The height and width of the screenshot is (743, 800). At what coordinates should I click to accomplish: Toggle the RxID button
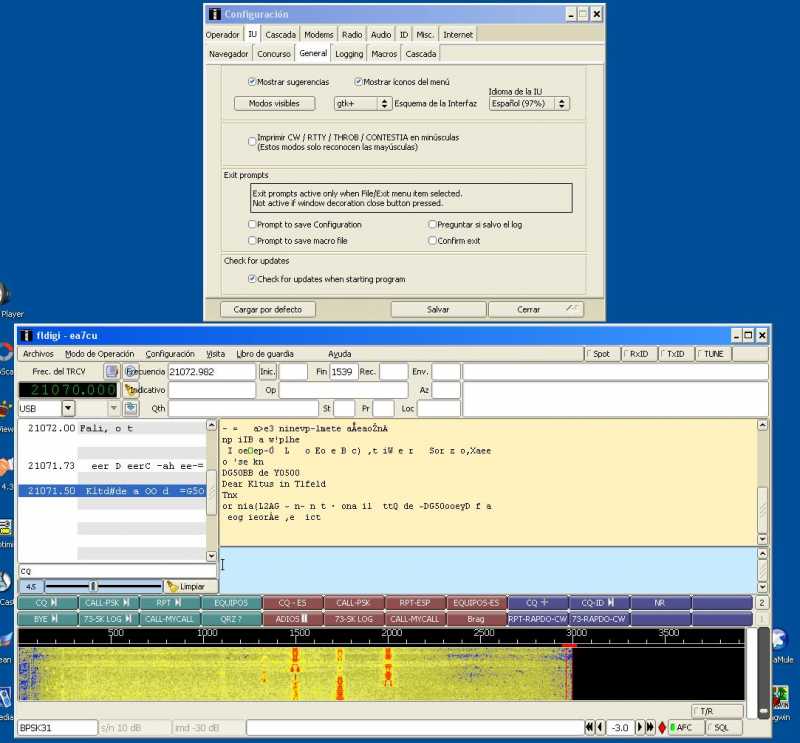coord(639,354)
